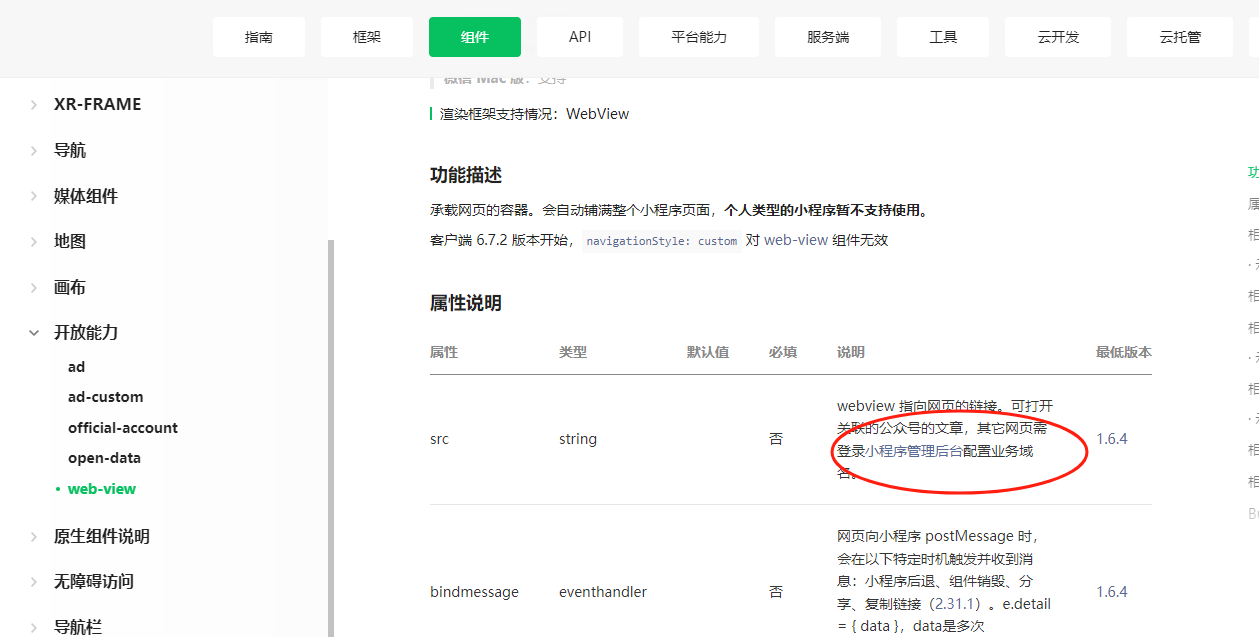Expand the 媒体组件 section chevron
The width and height of the screenshot is (1259, 637).
point(34,196)
